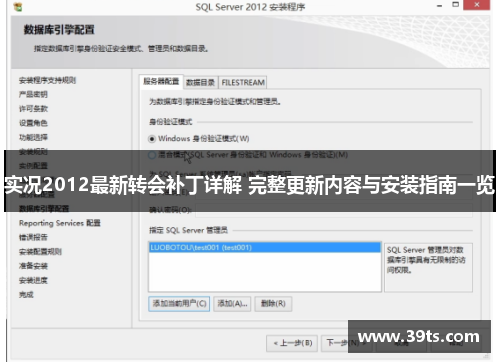Viewport: 500px width, 362px height.
Task: Click 添加当前用户(C) button
Action: (179, 304)
